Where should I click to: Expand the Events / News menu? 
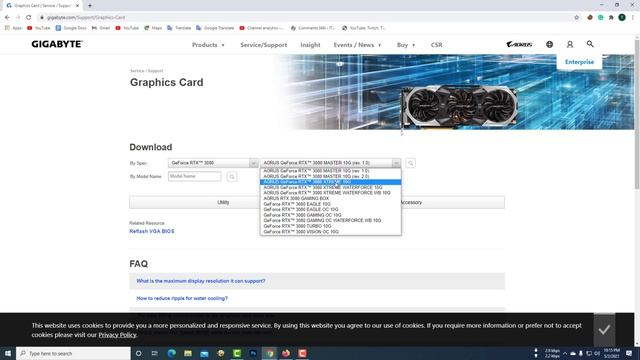coord(357,45)
